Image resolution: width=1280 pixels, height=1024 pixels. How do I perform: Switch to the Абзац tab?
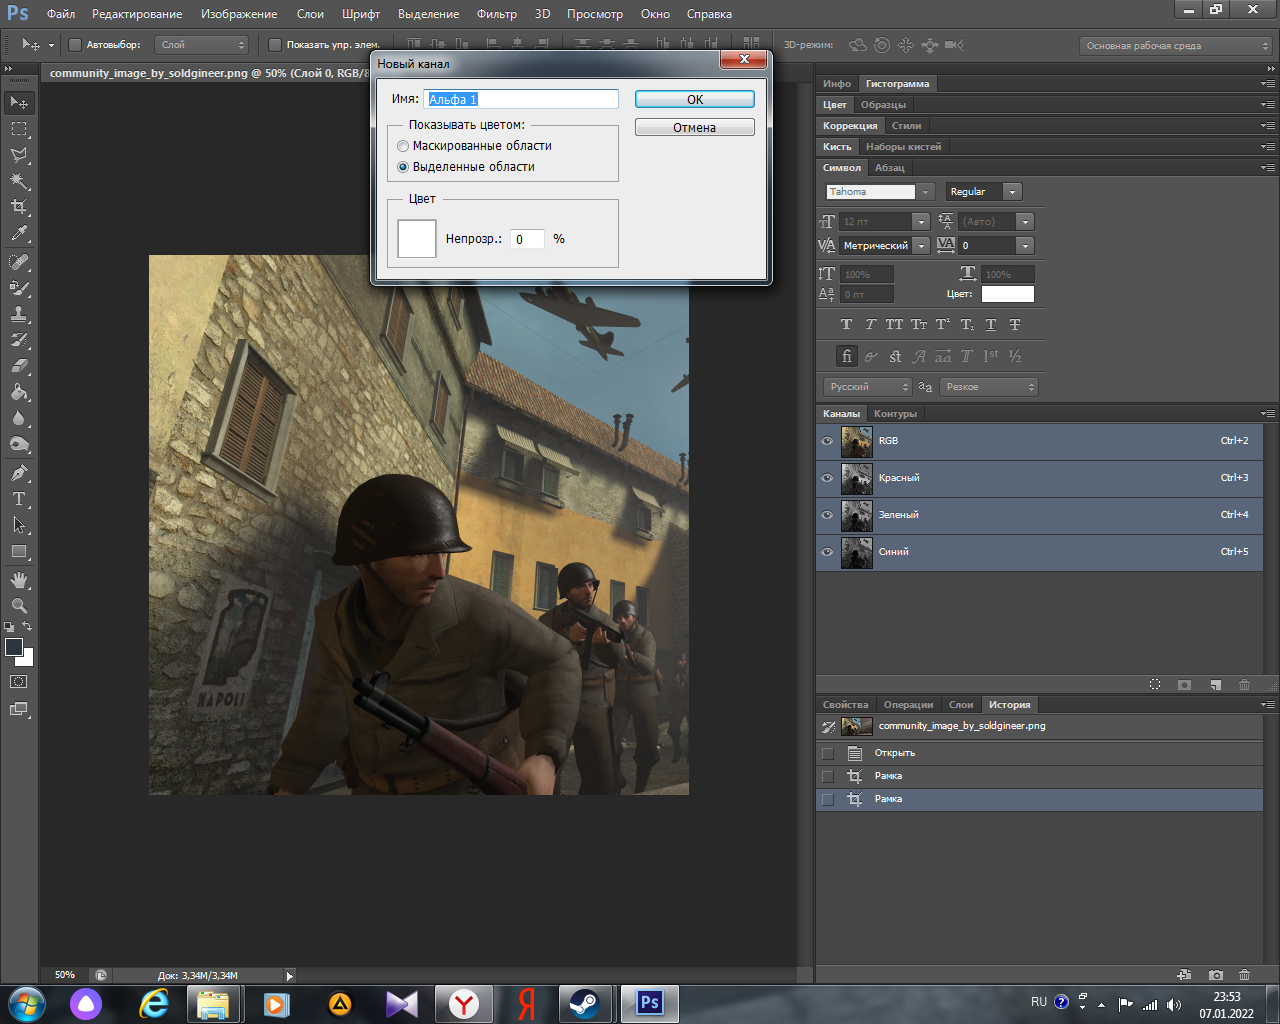point(889,168)
